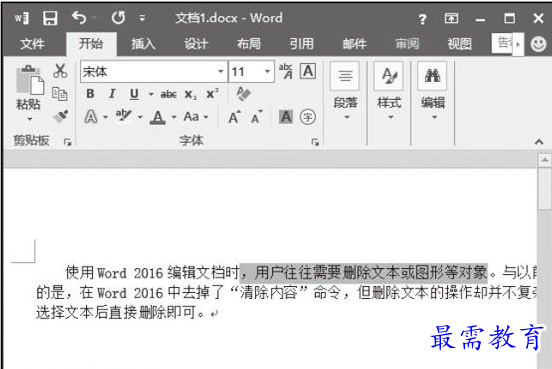Undo the last action

click(79, 18)
